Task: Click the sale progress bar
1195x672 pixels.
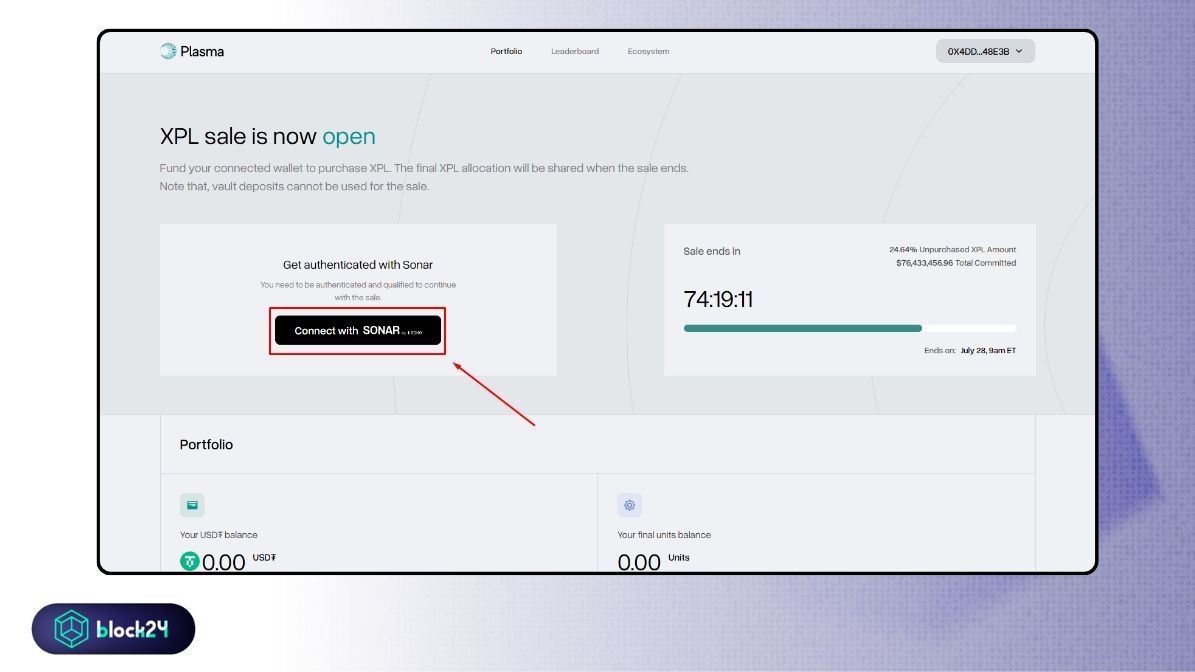Action: (x=849, y=328)
